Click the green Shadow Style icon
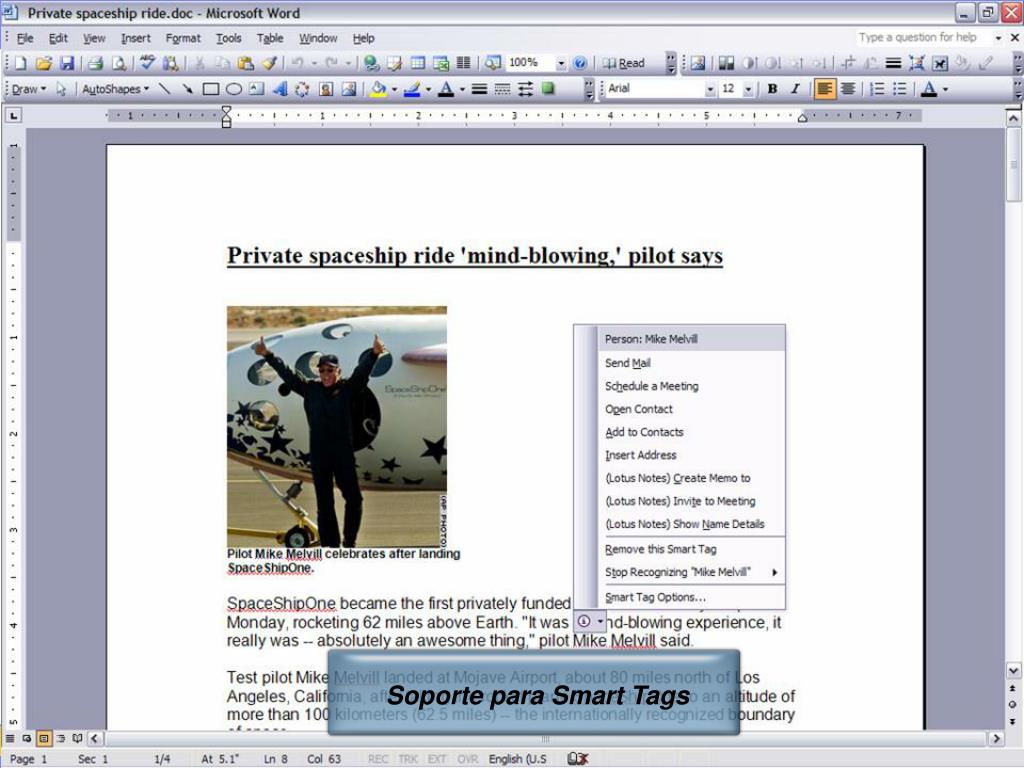Screen dimensions: 1024x768 click(548, 89)
